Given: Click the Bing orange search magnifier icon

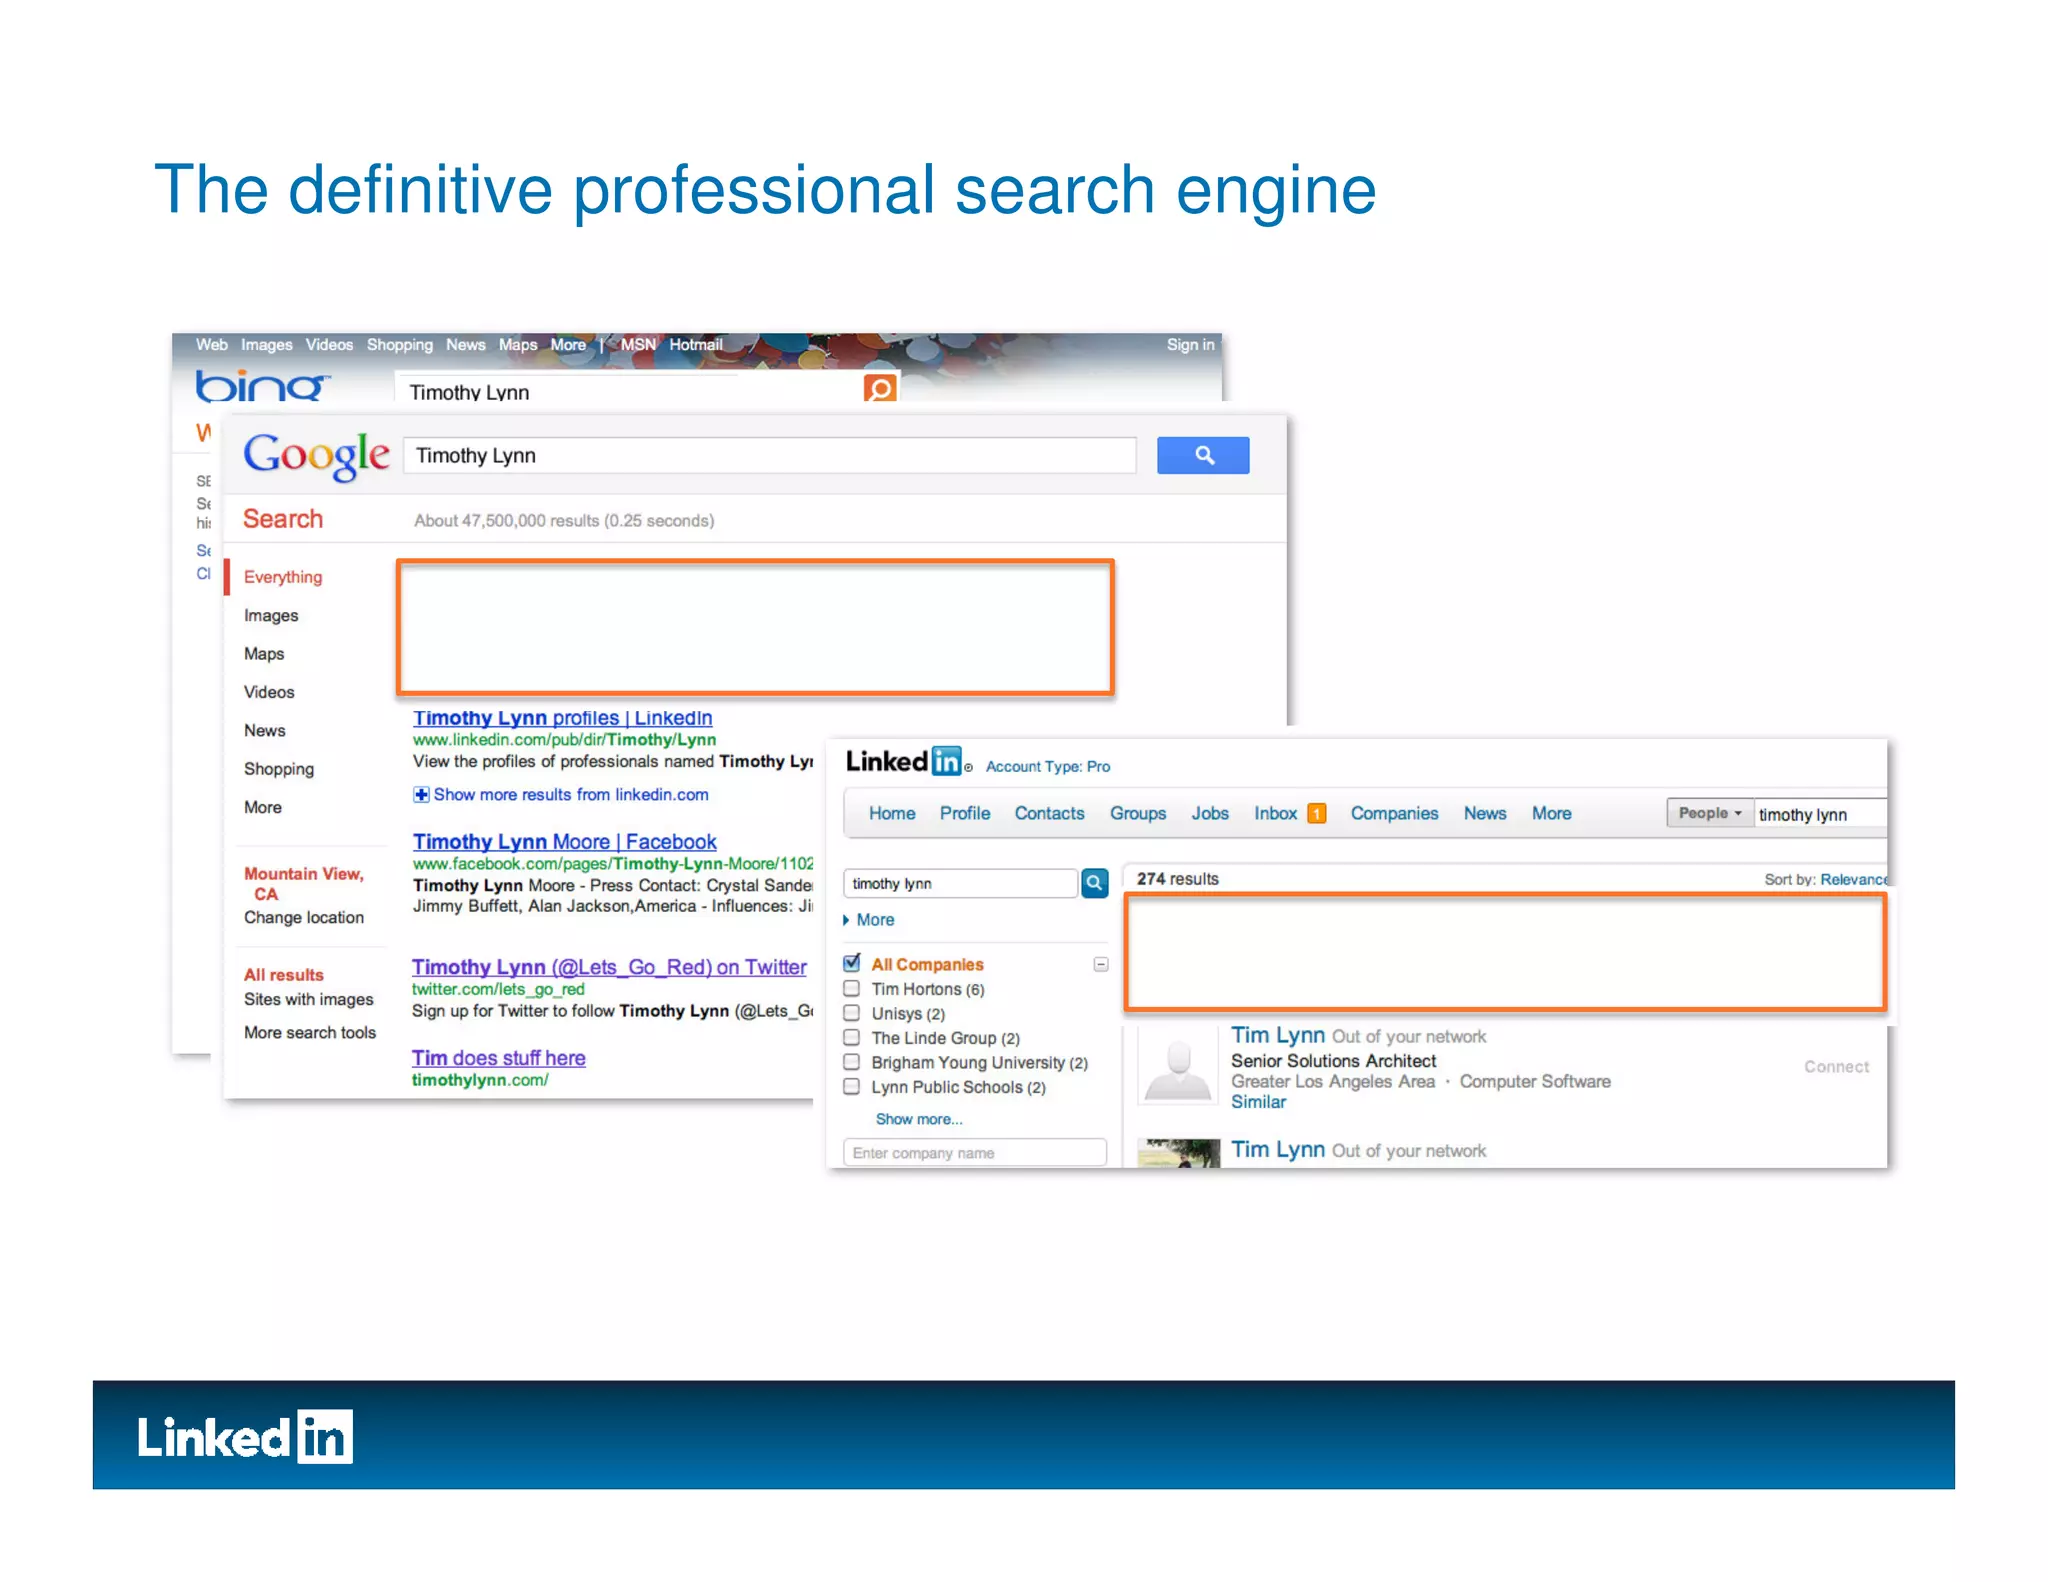Looking at the screenshot, I should pos(880,388).
